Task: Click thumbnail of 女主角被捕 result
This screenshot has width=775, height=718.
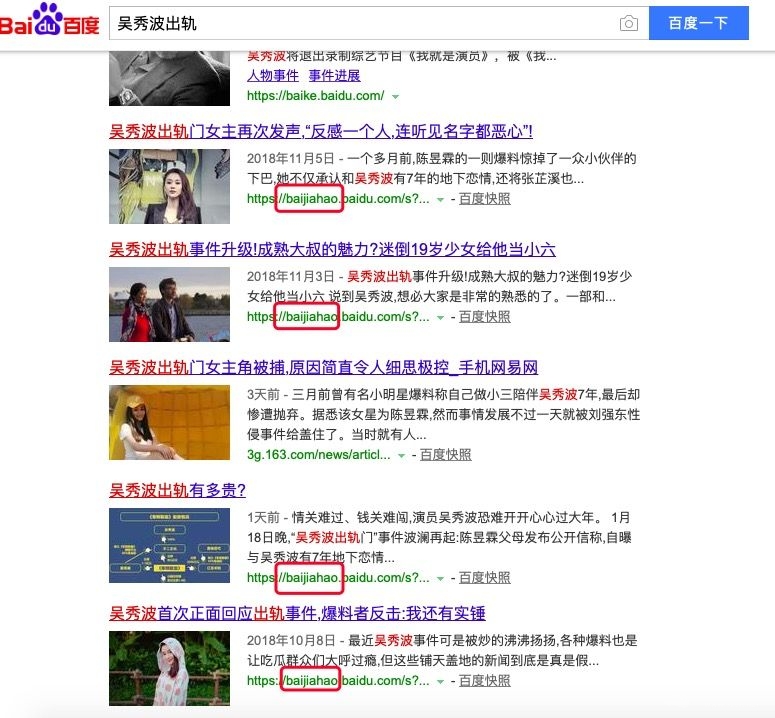Action: tap(170, 422)
